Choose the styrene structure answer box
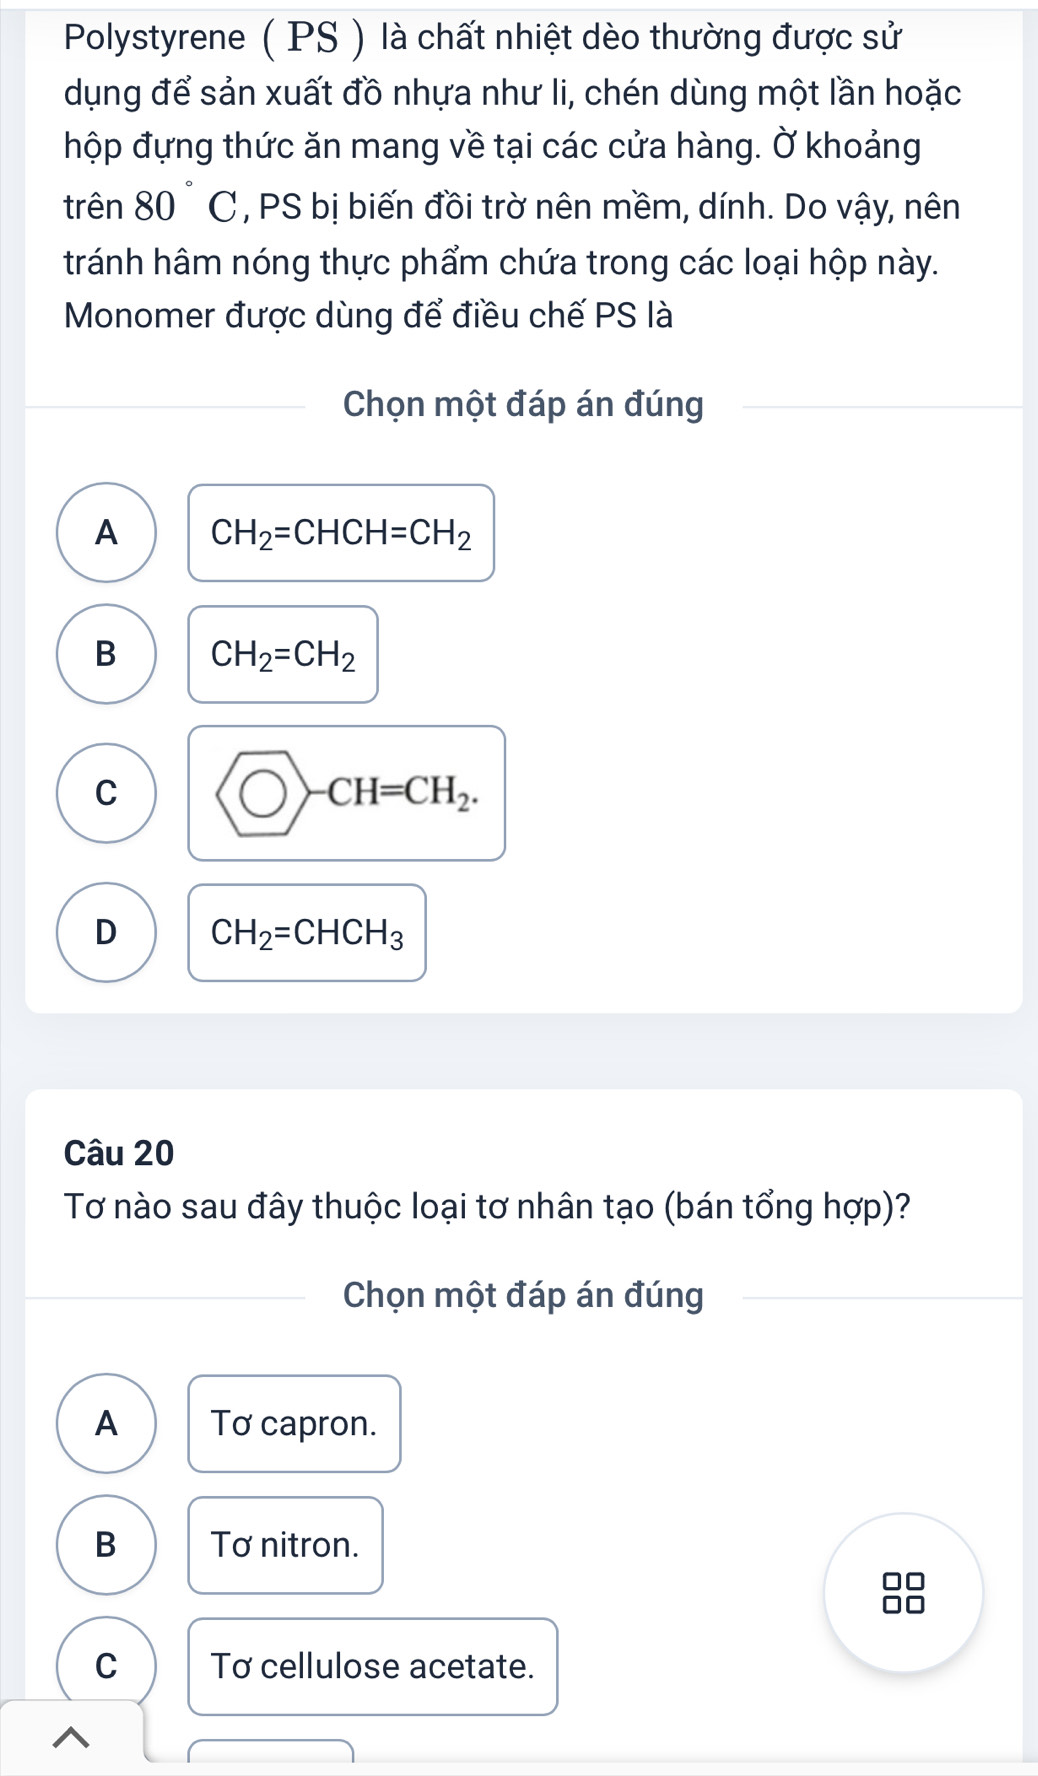Image resolution: width=1038 pixels, height=1776 pixels. [x=346, y=793]
